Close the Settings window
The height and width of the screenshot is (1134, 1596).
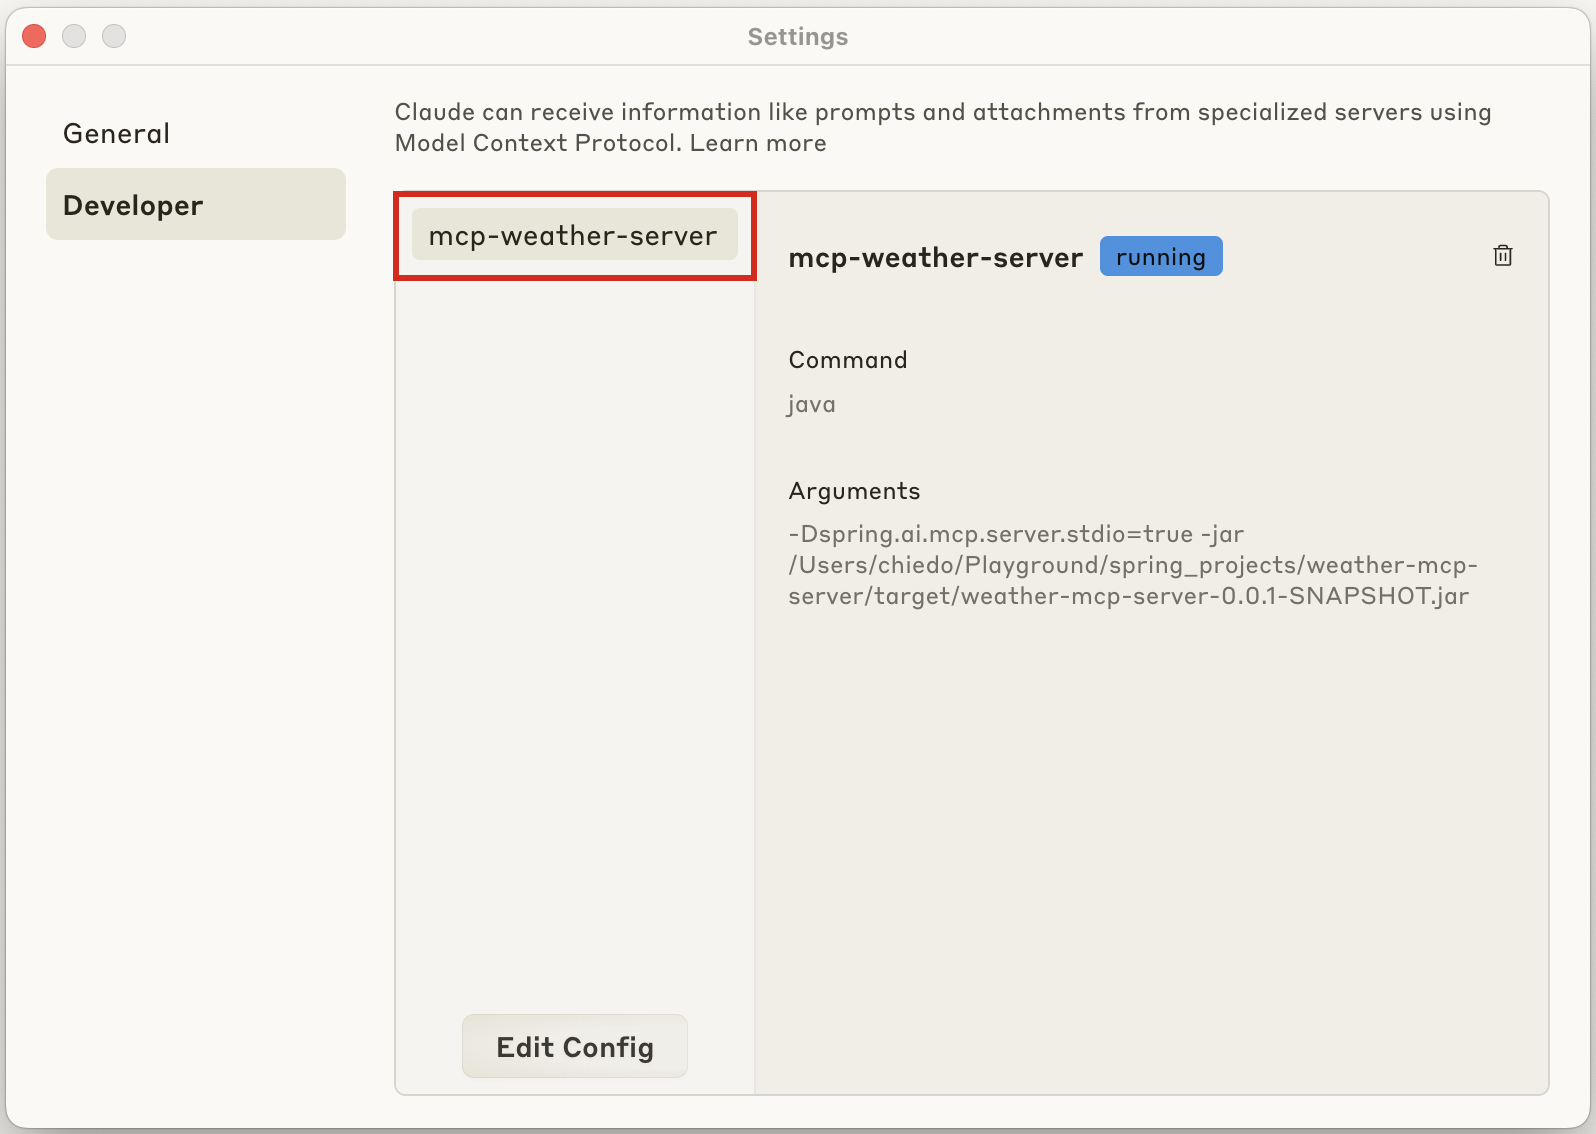pyautogui.click(x=34, y=36)
